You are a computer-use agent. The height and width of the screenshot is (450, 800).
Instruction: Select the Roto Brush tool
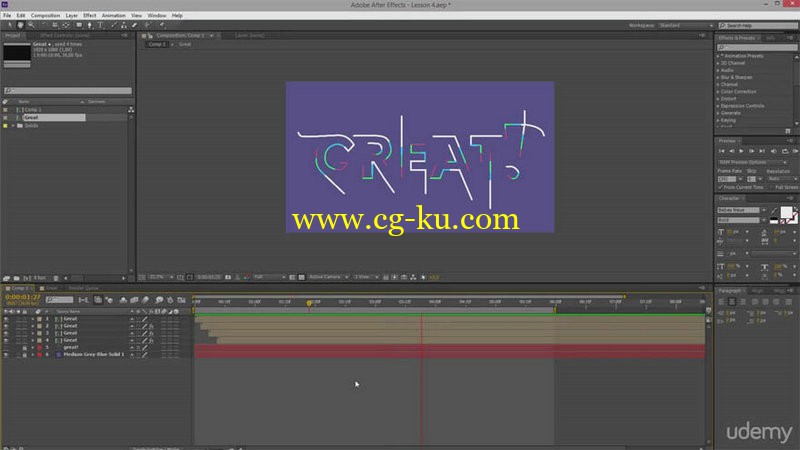pyautogui.click(x=147, y=25)
